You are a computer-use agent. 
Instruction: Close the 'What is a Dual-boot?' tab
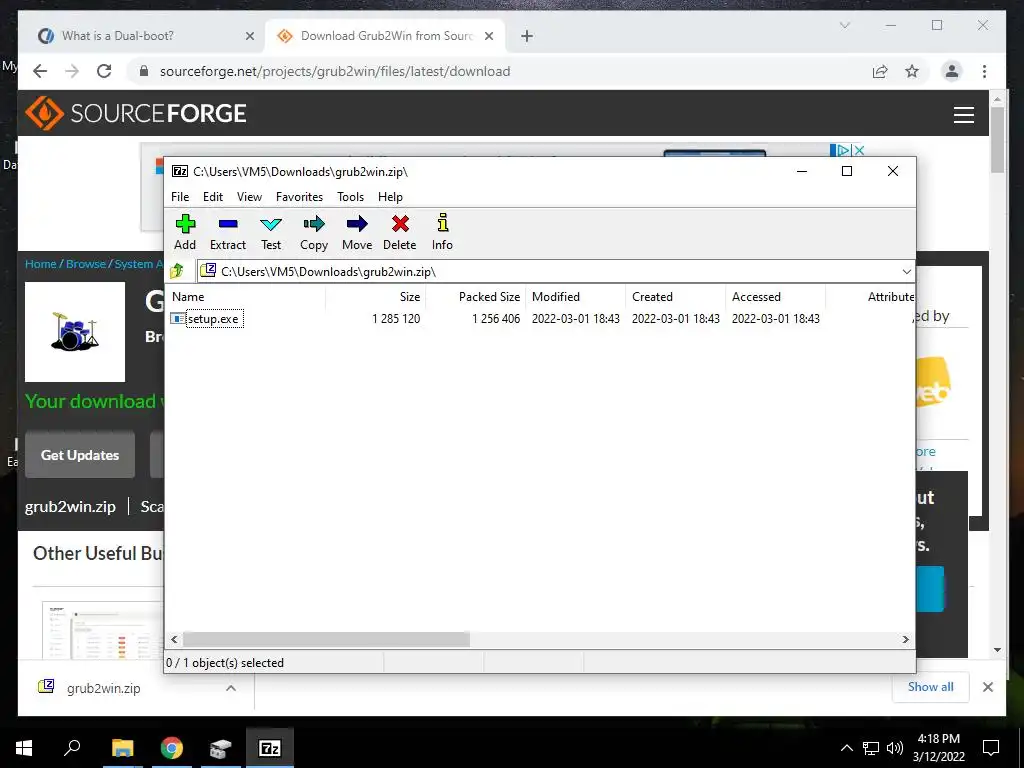coord(249,36)
